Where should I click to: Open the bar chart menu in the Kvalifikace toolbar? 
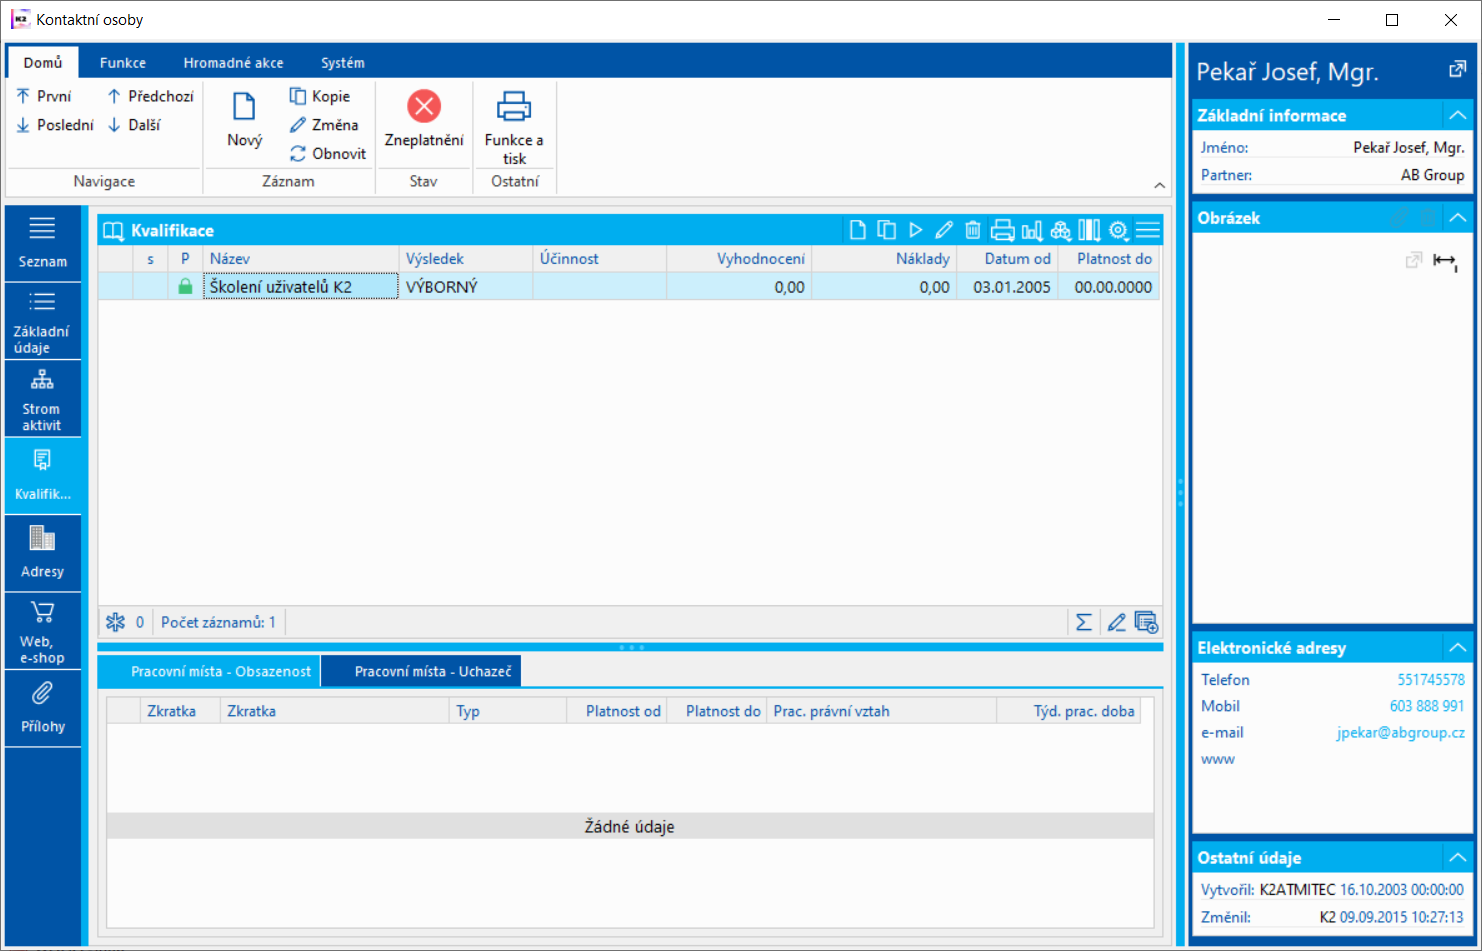1032,230
